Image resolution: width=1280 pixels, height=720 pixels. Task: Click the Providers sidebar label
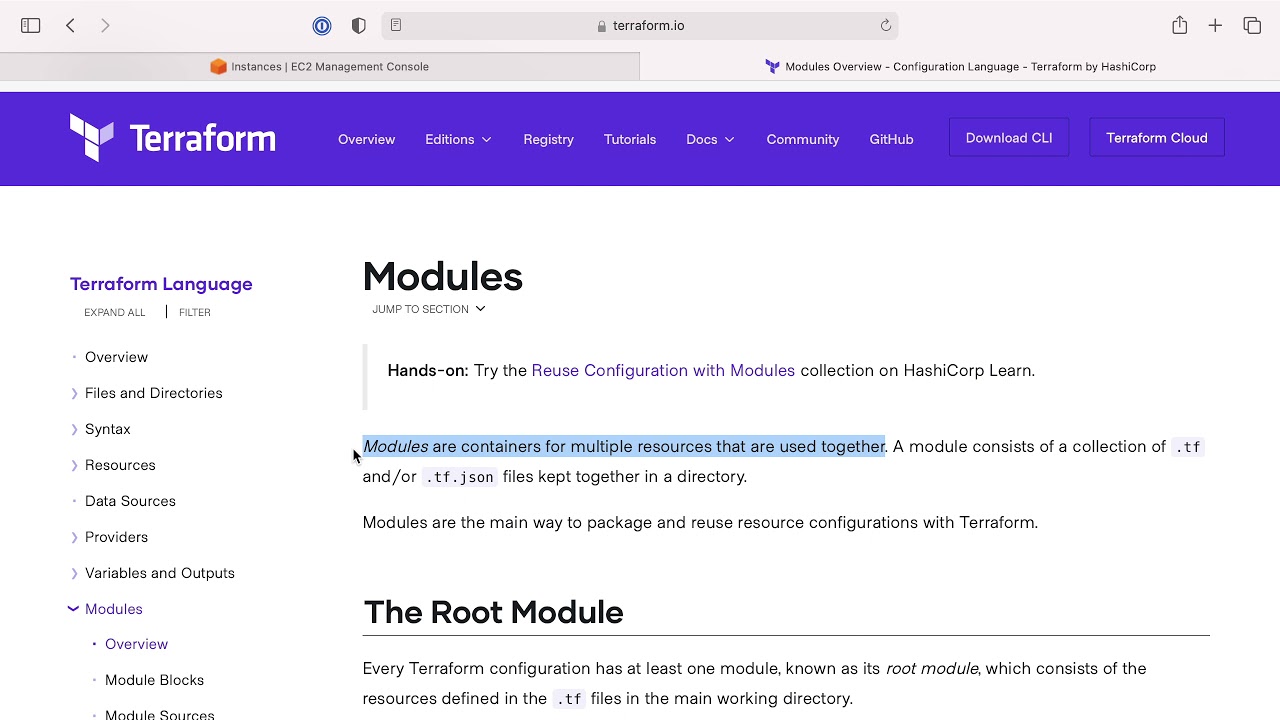[116, 537]
